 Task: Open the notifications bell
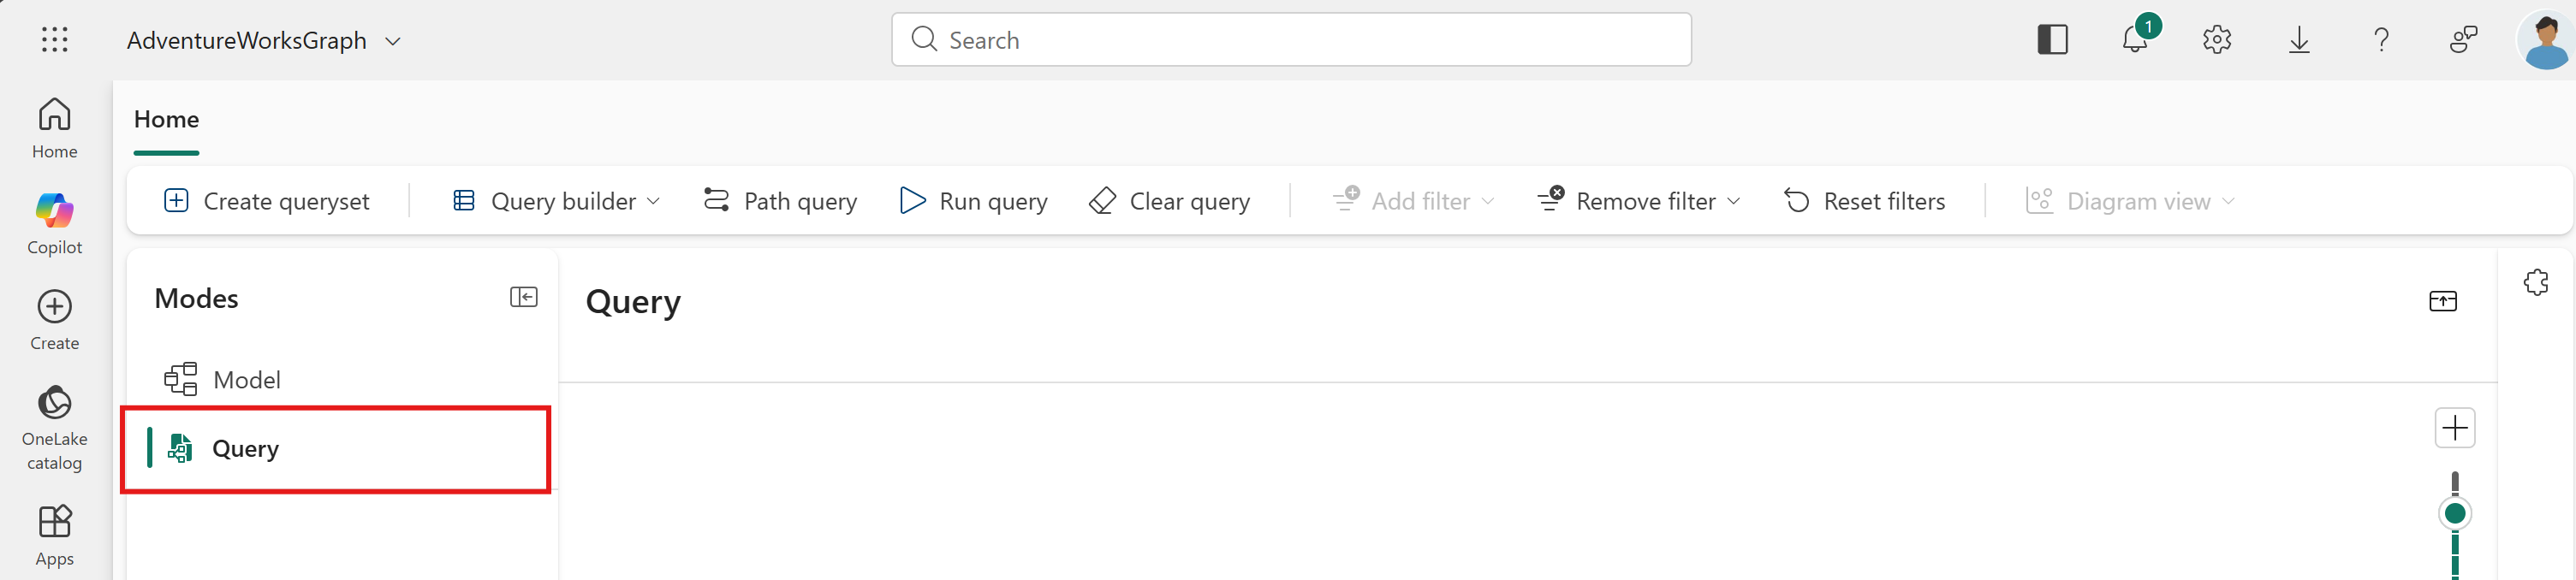tap(2136, 39)
